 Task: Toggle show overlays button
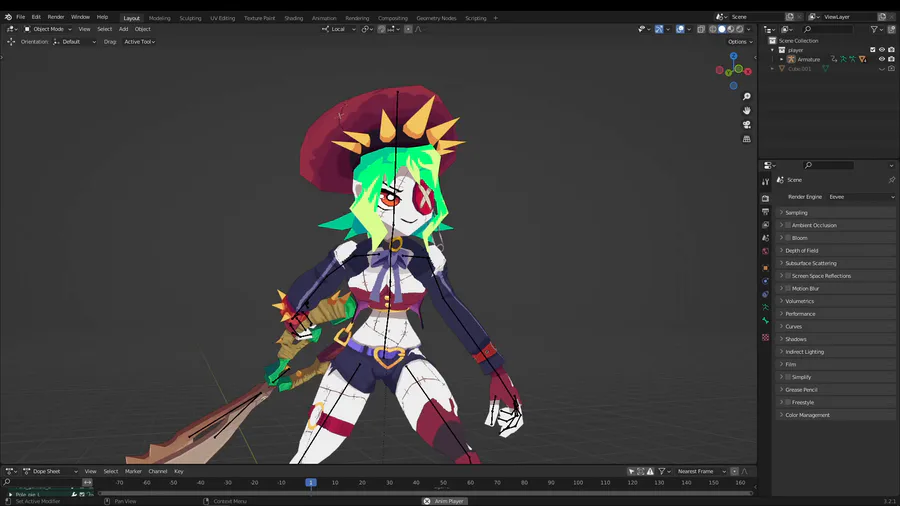click(x=680, y=29)
